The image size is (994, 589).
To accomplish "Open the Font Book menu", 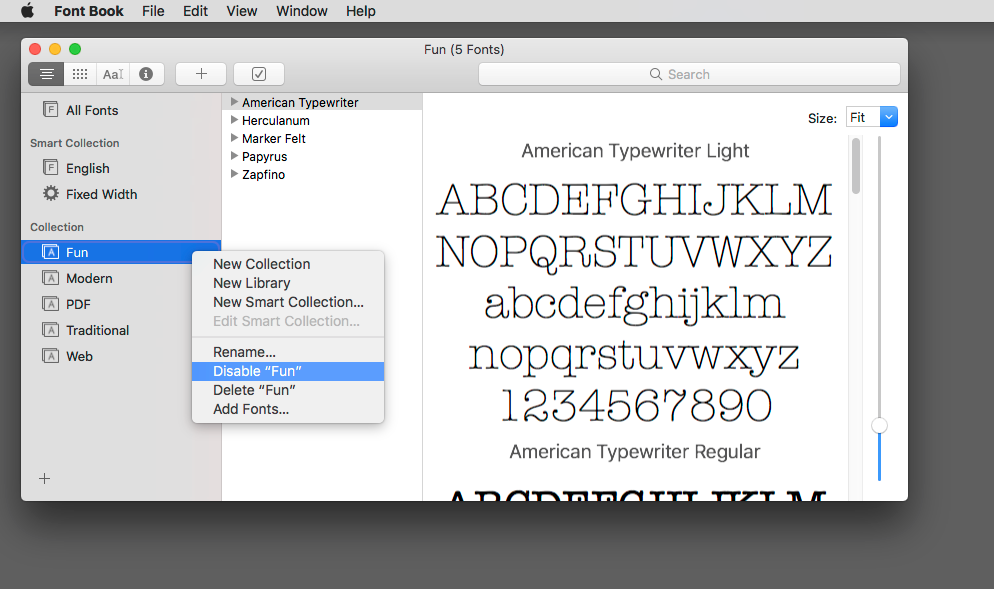I will (89, 11).
